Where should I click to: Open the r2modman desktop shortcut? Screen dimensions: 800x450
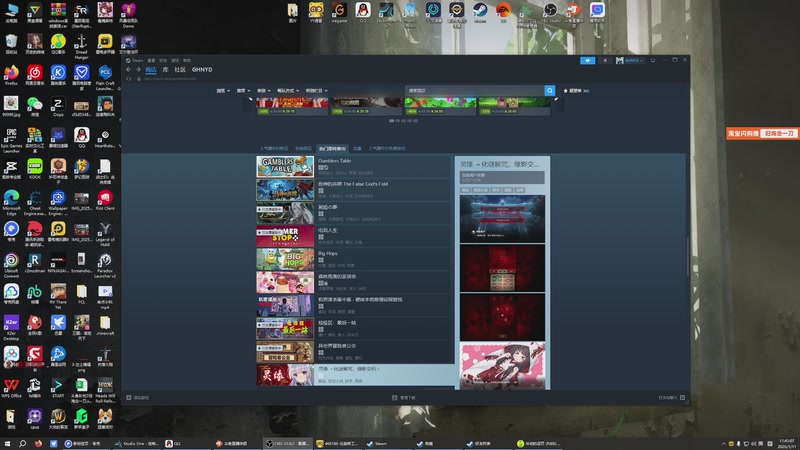(35, 263)
